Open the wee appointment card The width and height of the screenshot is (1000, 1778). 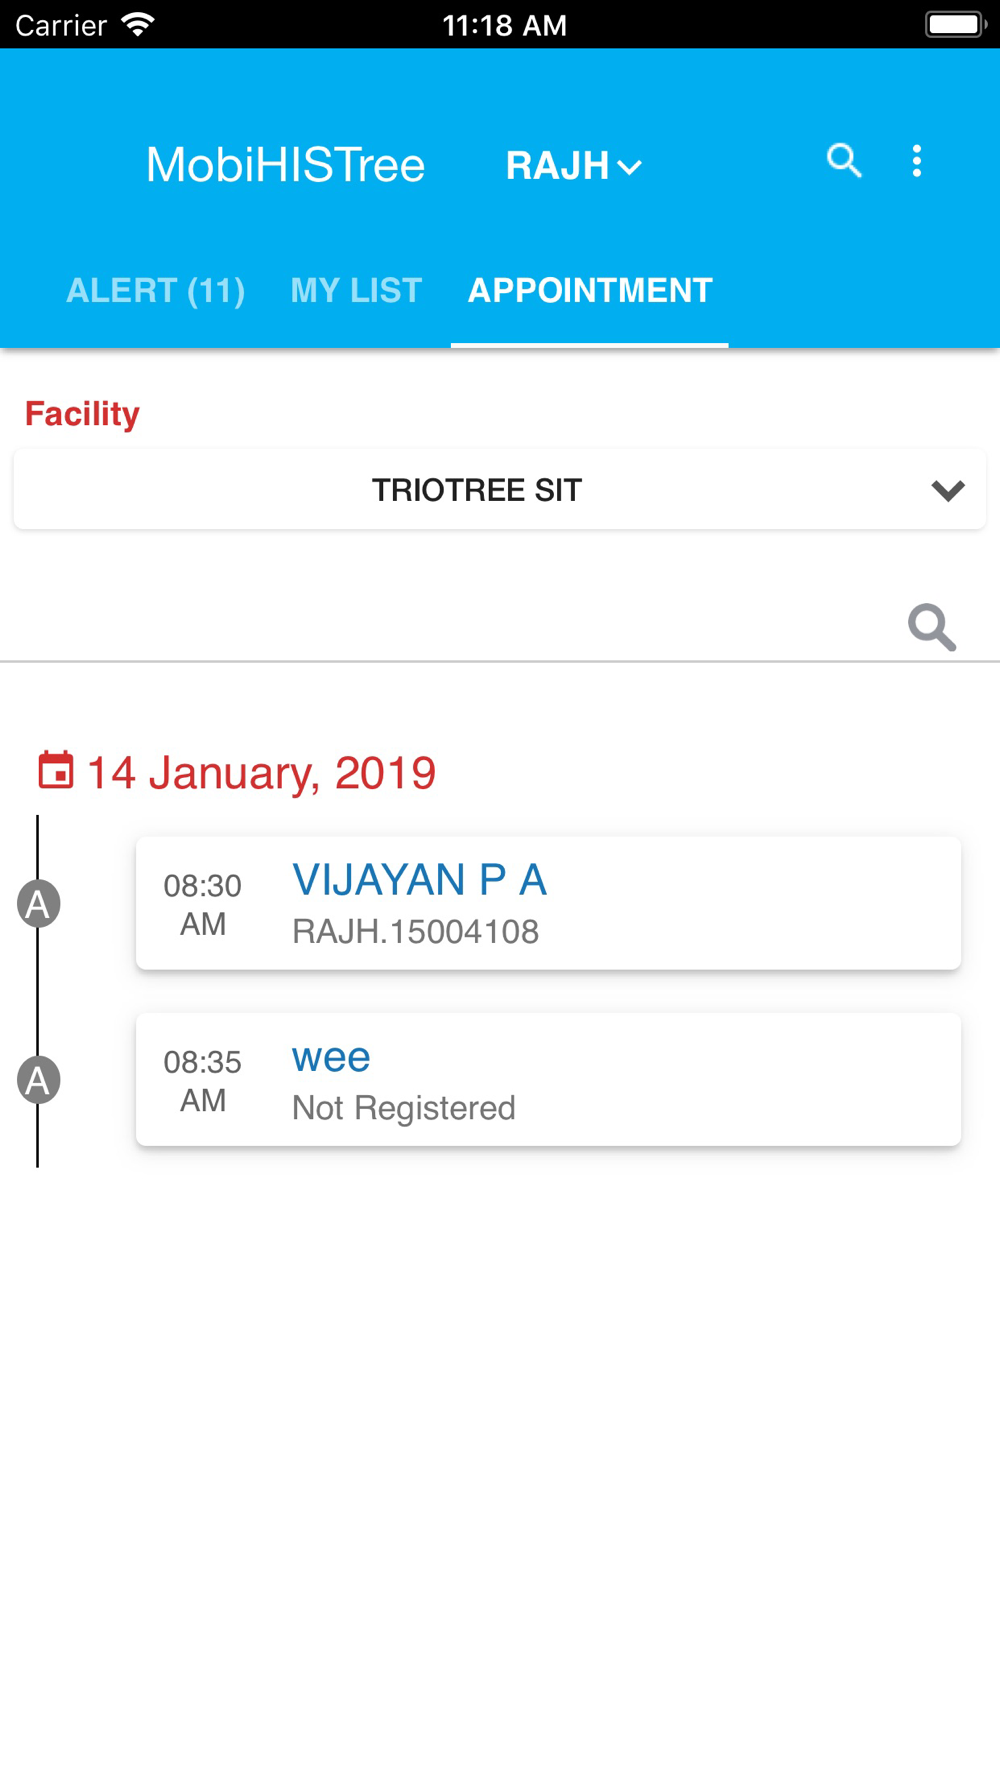548,1079
